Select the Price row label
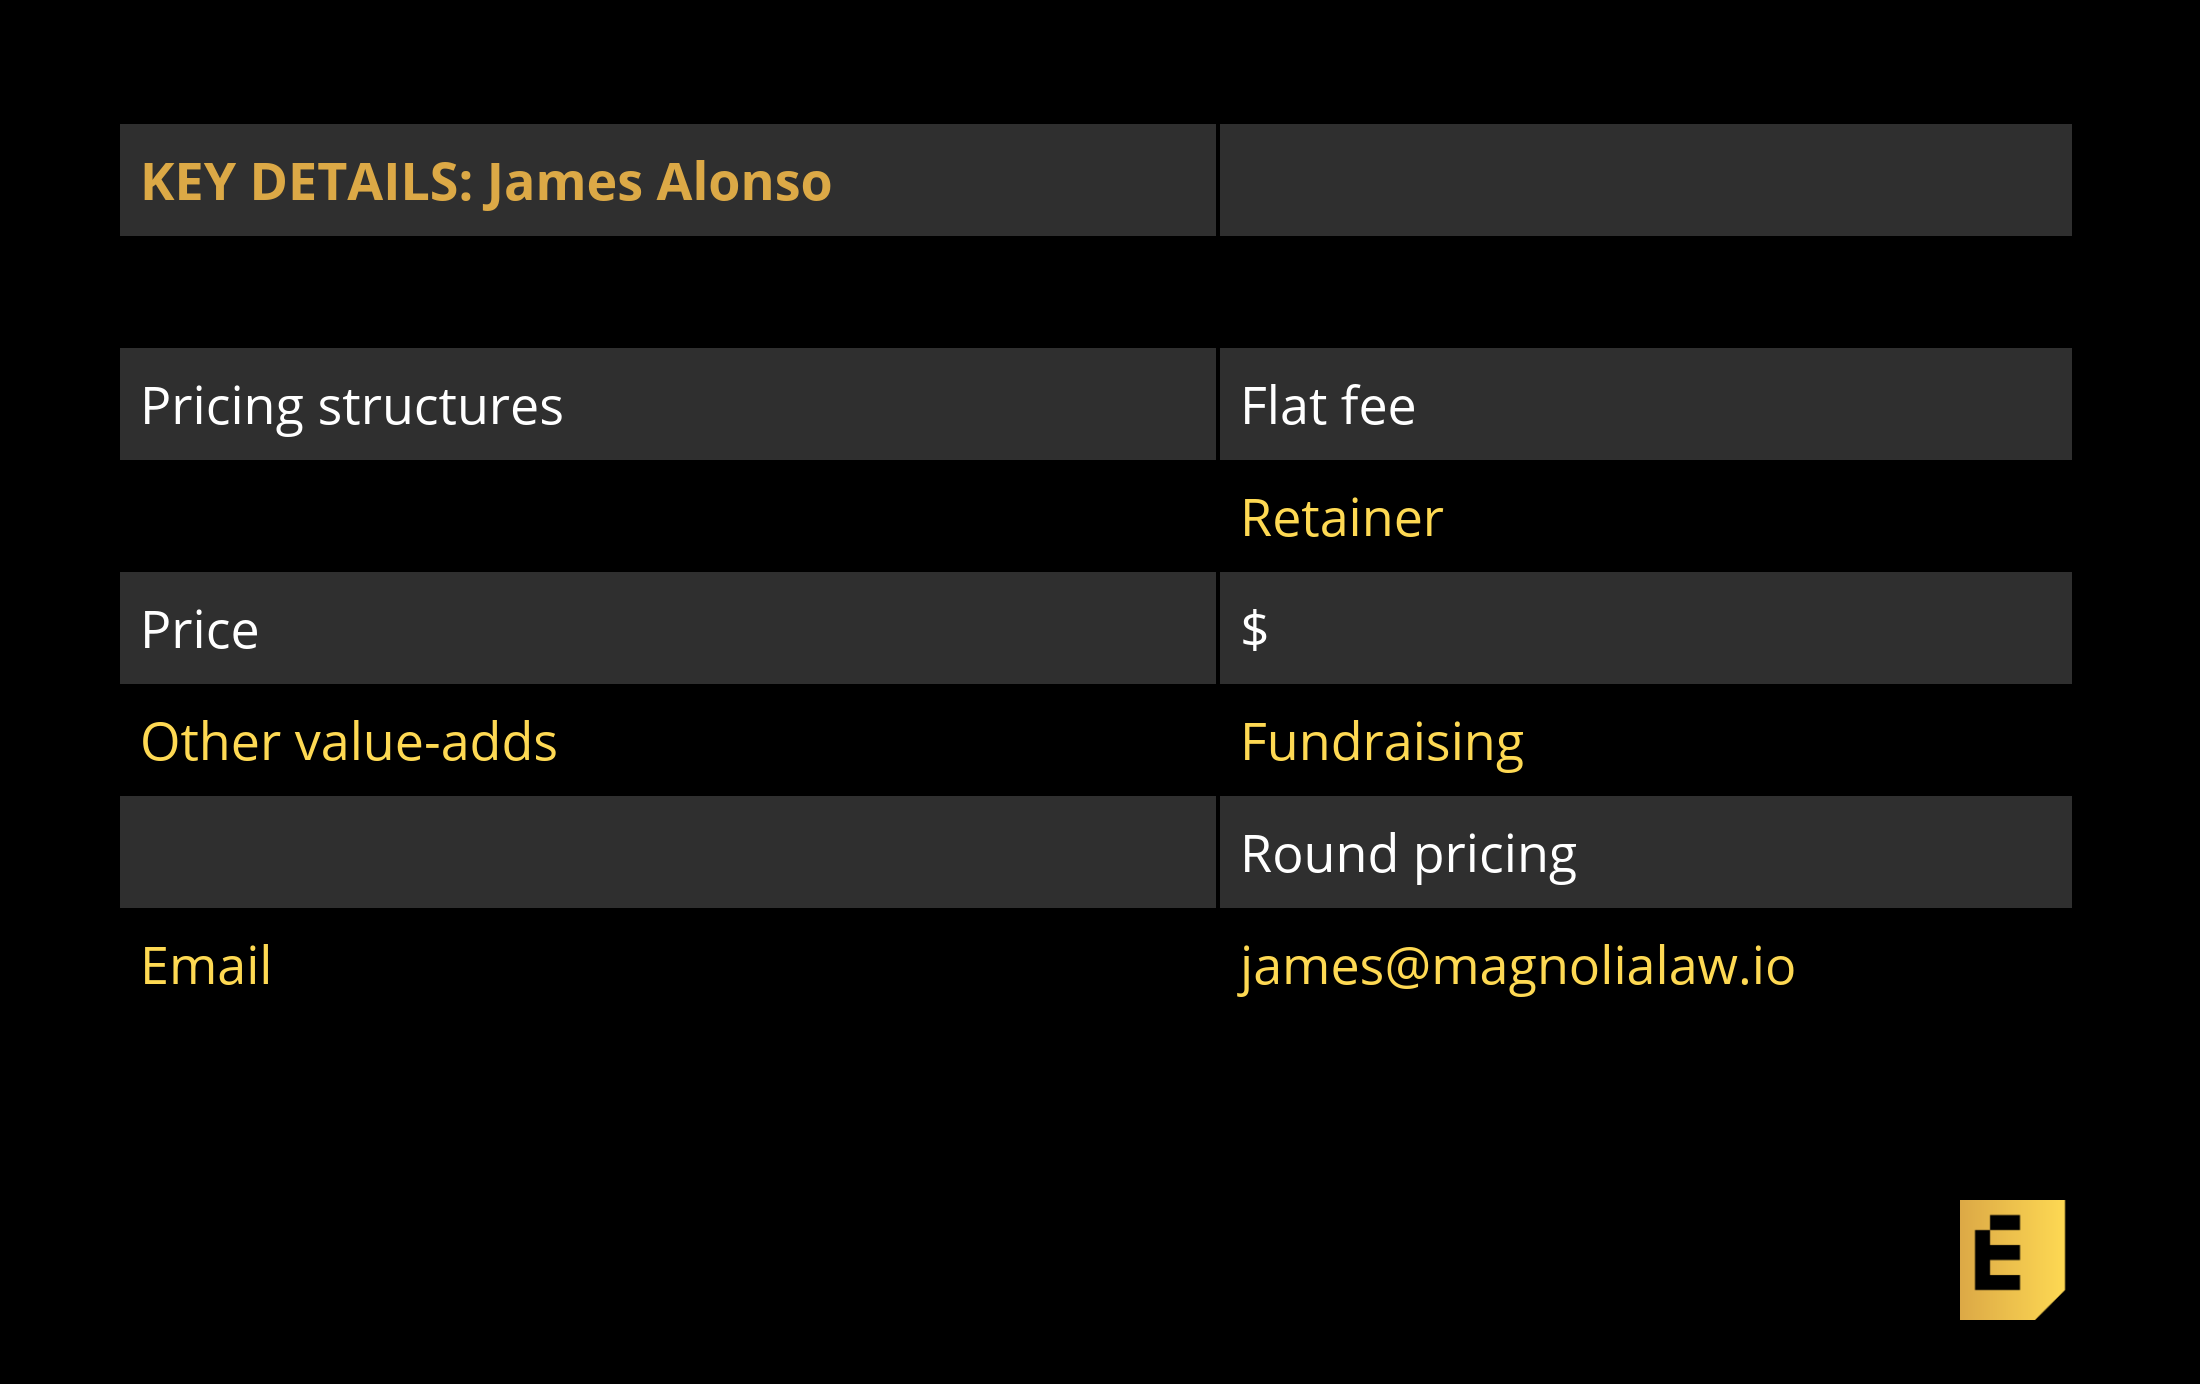The height and width of the screenshot is (1384, 2200). [x=200, y=630]
